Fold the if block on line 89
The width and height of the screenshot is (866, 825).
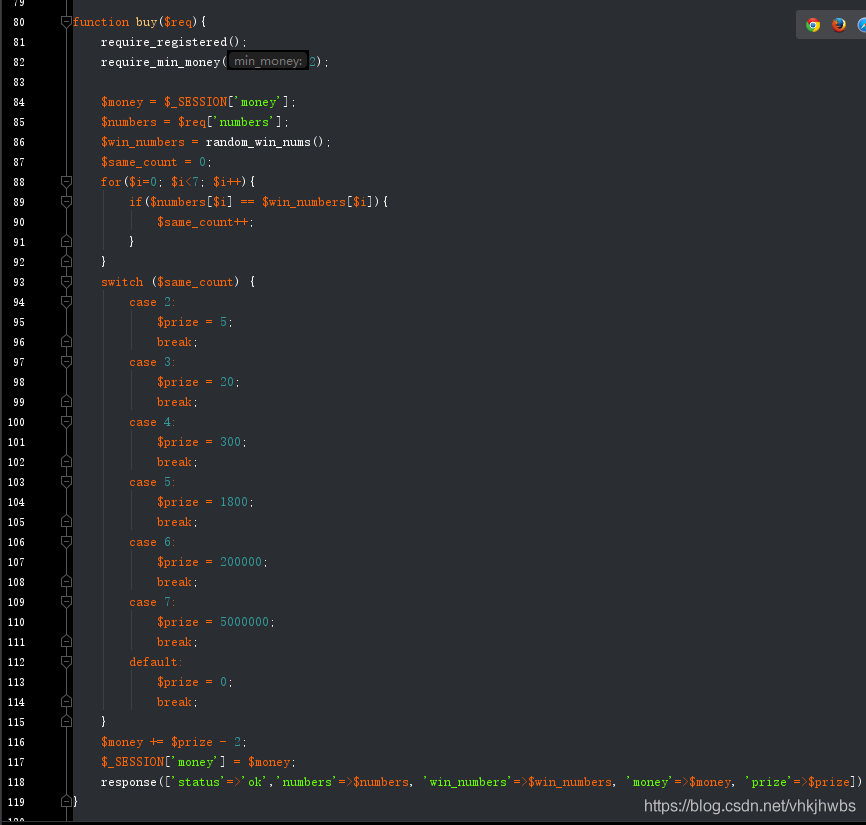click(x=66, y=202)
